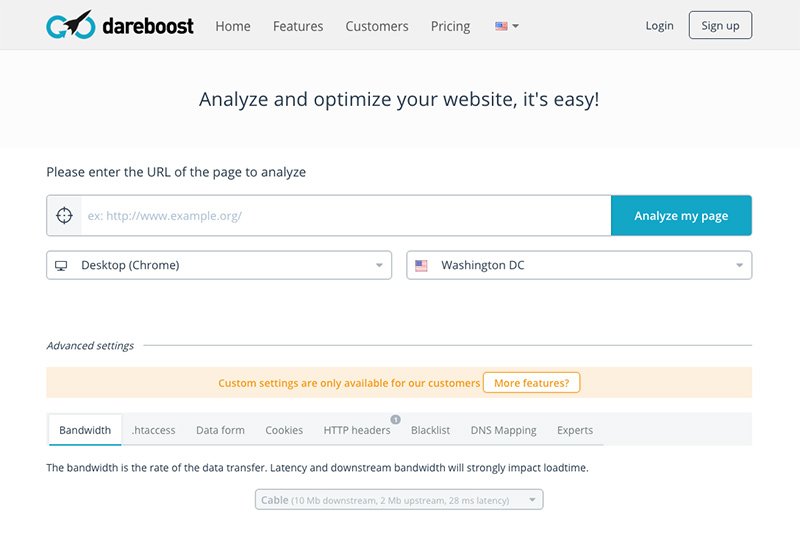Open the language flag selector
800x542 pixels.
coord(506,26)
